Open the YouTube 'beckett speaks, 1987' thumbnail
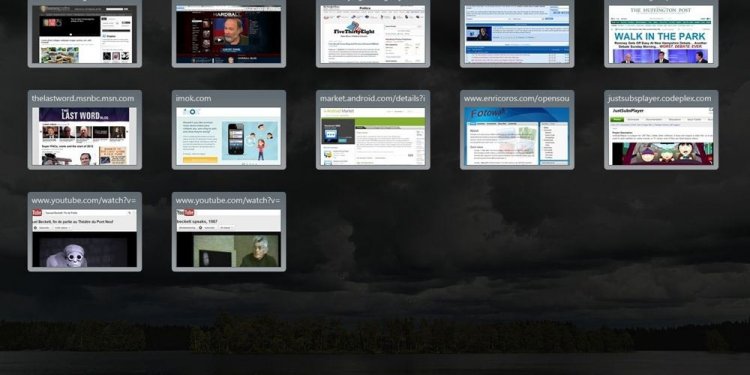This screenshot has width=750, height=375. pyautogui.click(x=229, y=238)
